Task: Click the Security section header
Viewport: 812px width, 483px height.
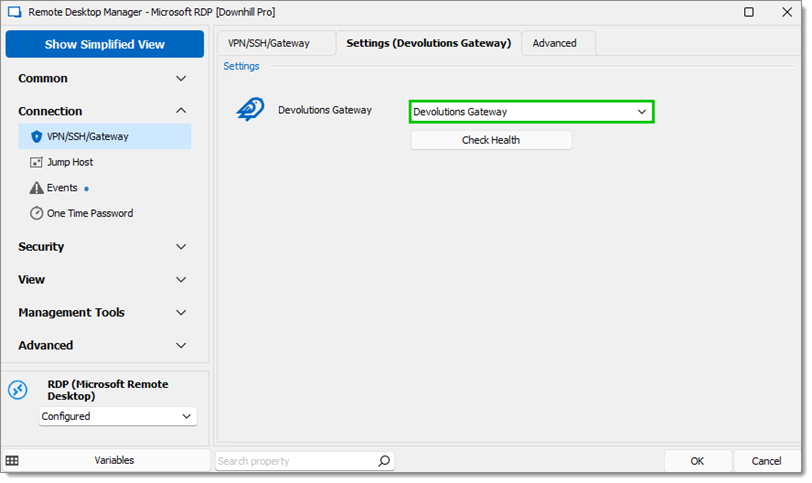Action: point(41,247)
